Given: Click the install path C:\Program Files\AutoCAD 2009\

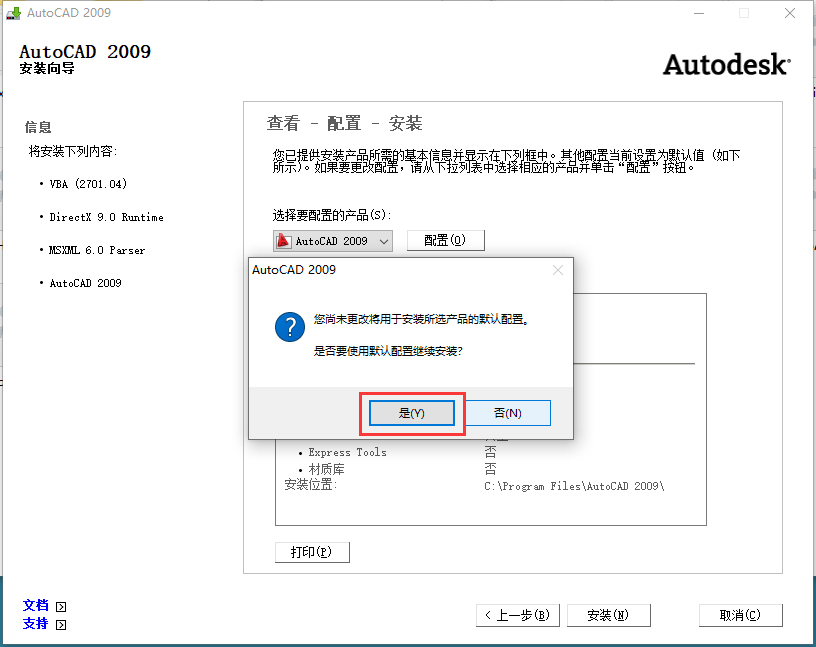Looking at the screenshot, I should (x=574, y=486).
